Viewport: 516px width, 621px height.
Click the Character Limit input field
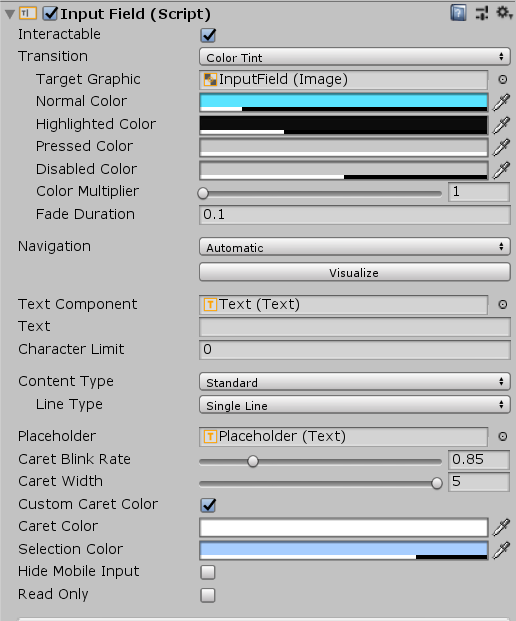click(354, 350)
